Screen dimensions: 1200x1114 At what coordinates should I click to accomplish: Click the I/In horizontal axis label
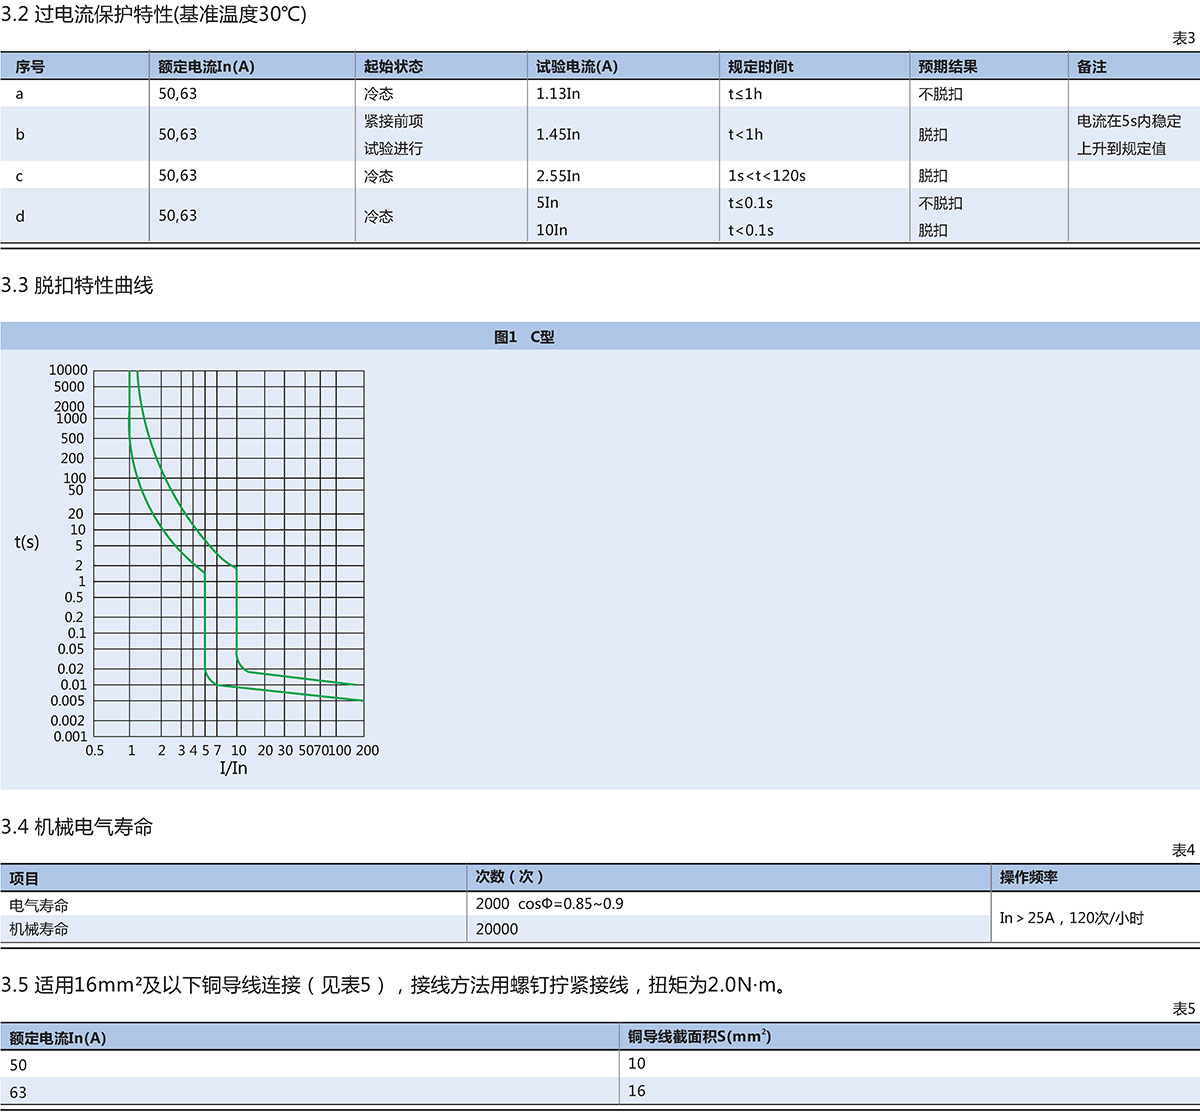(233, 768)
